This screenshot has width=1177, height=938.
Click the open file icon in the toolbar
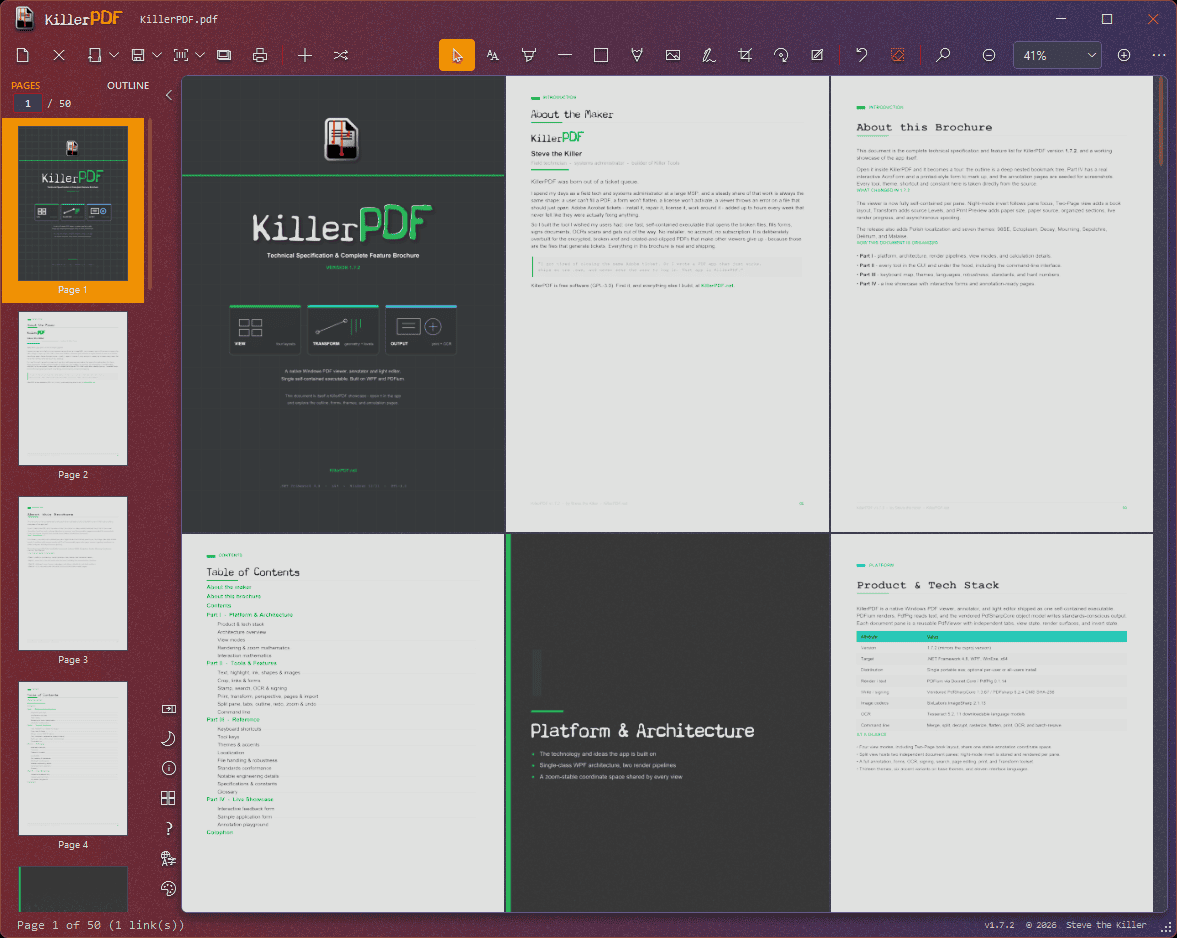coord(95,56)
